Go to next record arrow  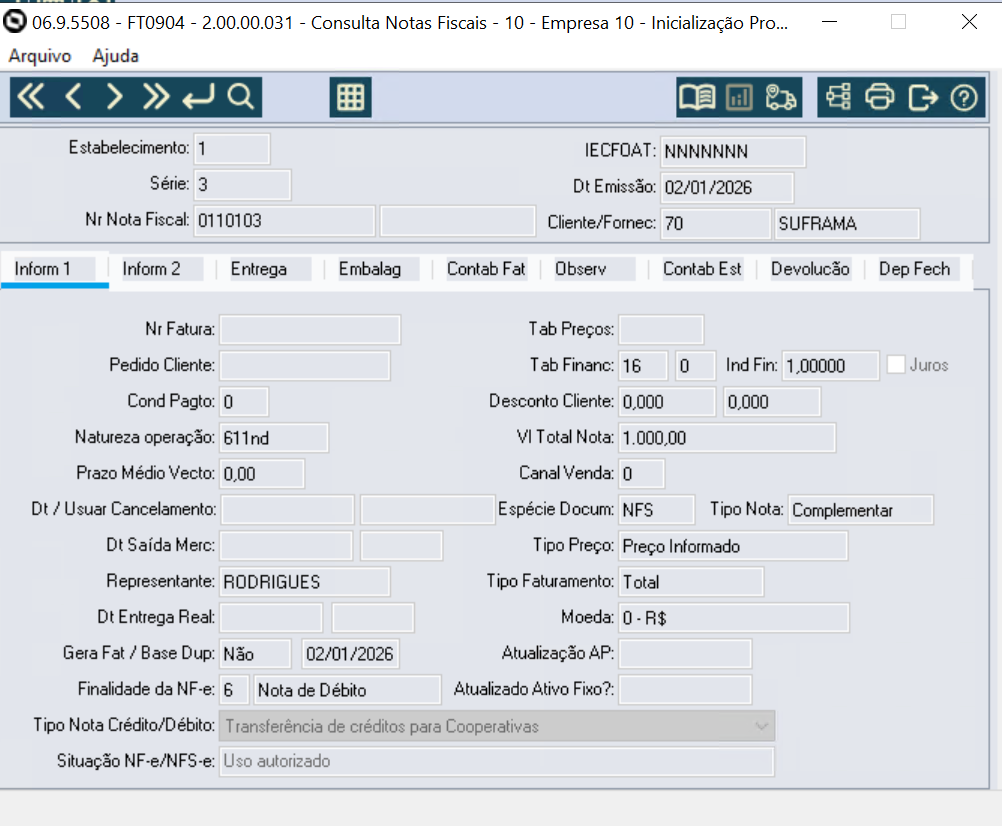tap(114, 97)
